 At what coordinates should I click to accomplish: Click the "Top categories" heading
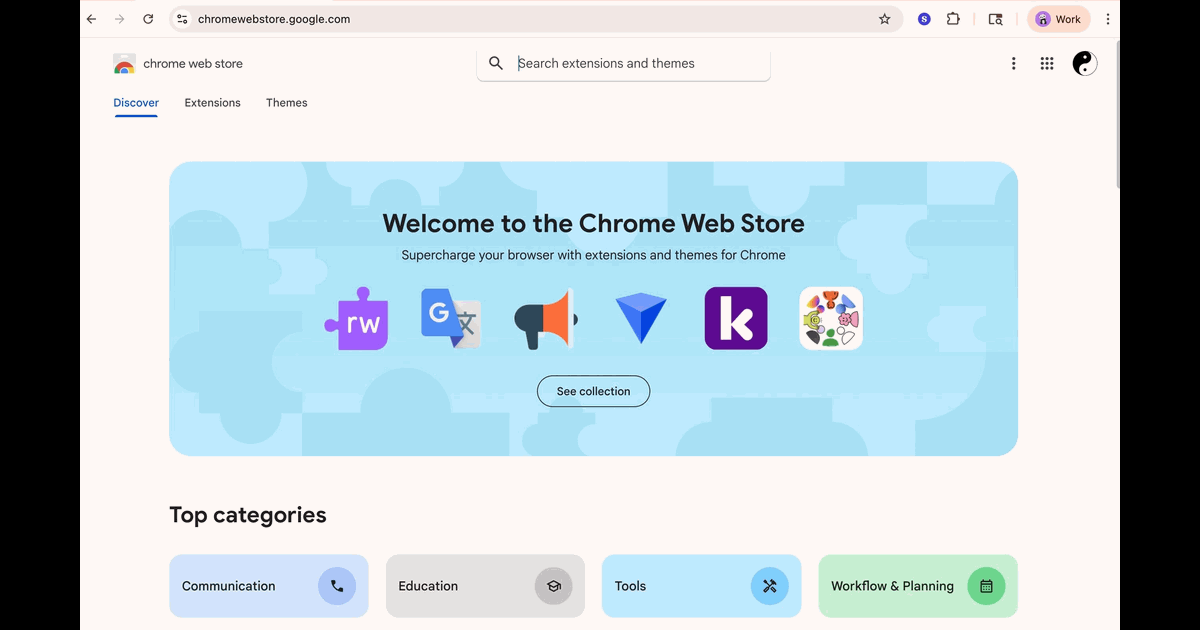tap(248, 515)
